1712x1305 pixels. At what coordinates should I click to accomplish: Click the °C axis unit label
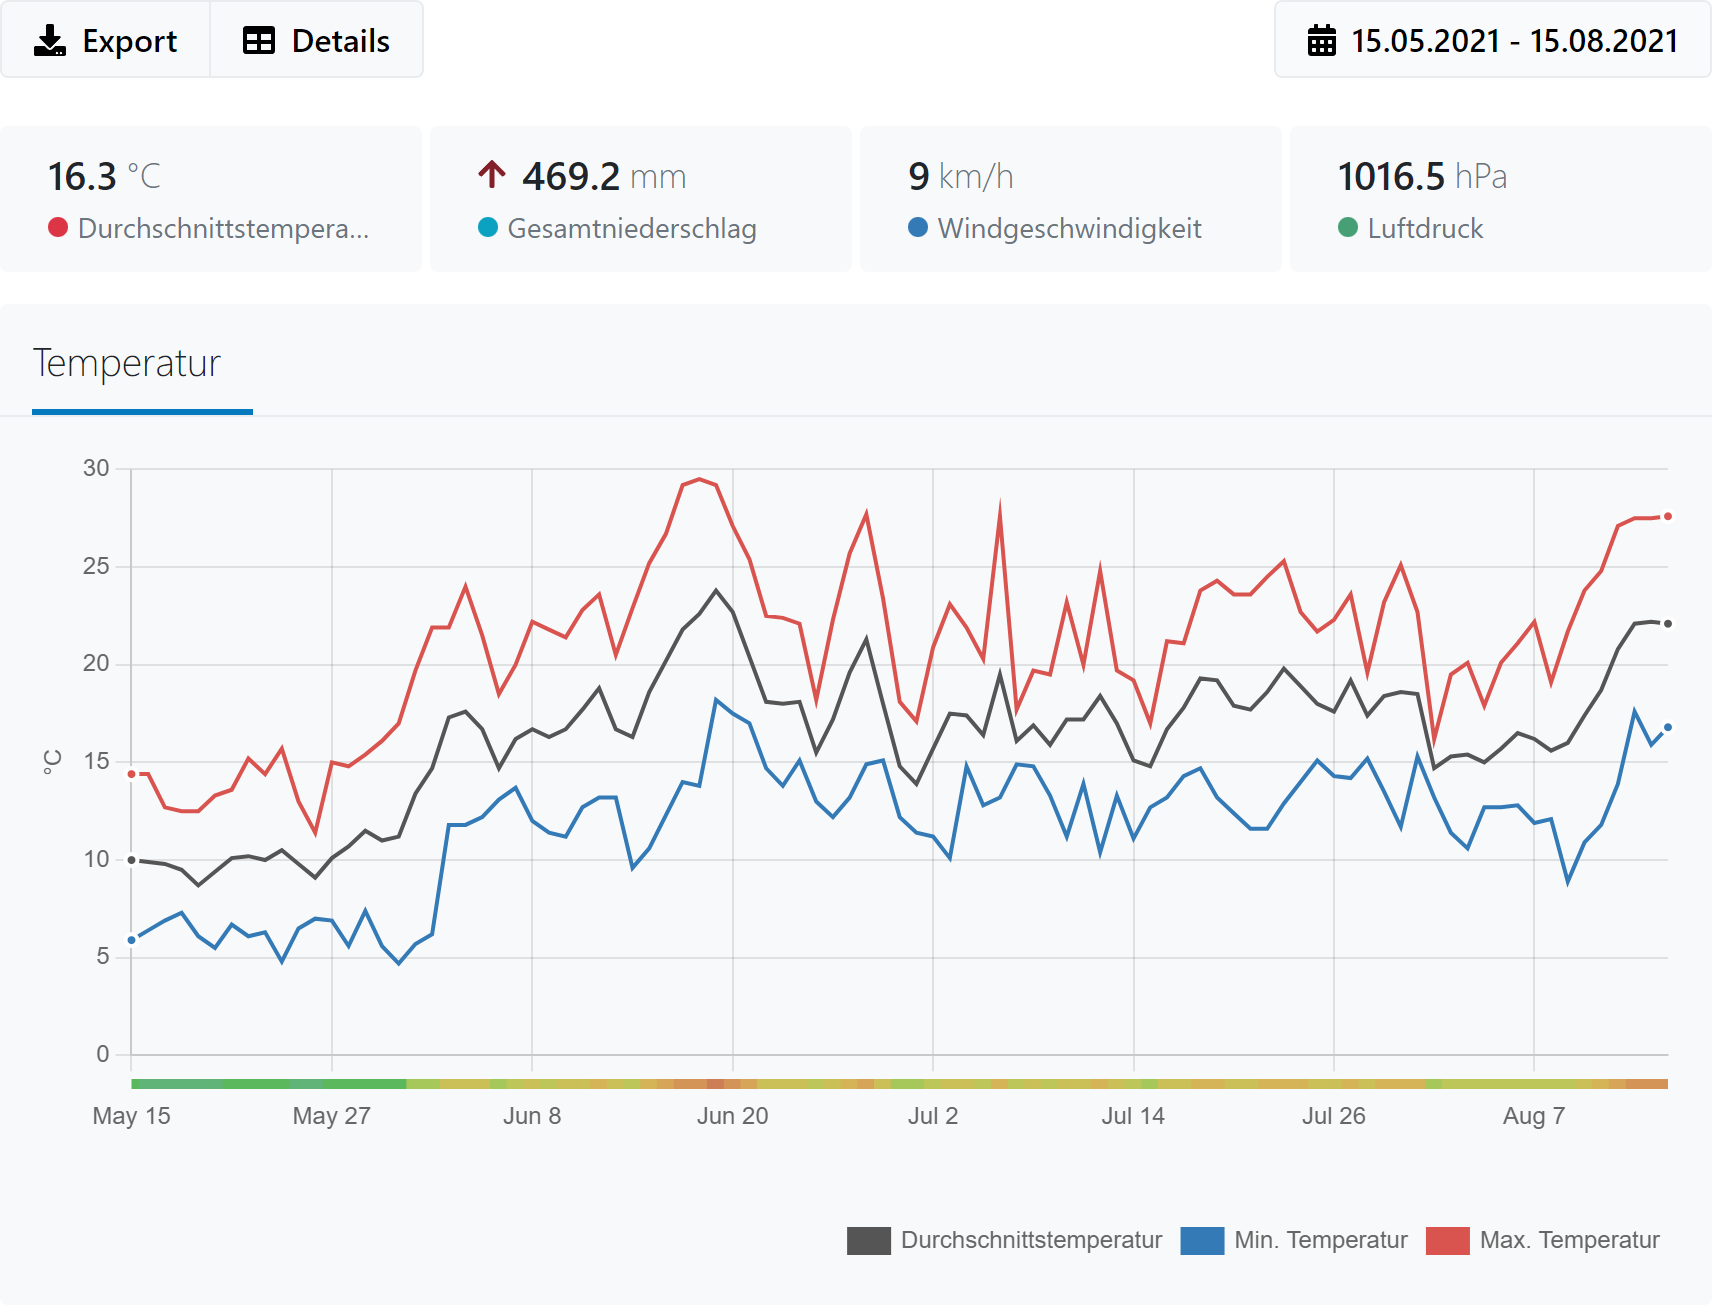(x=52, y=762)
